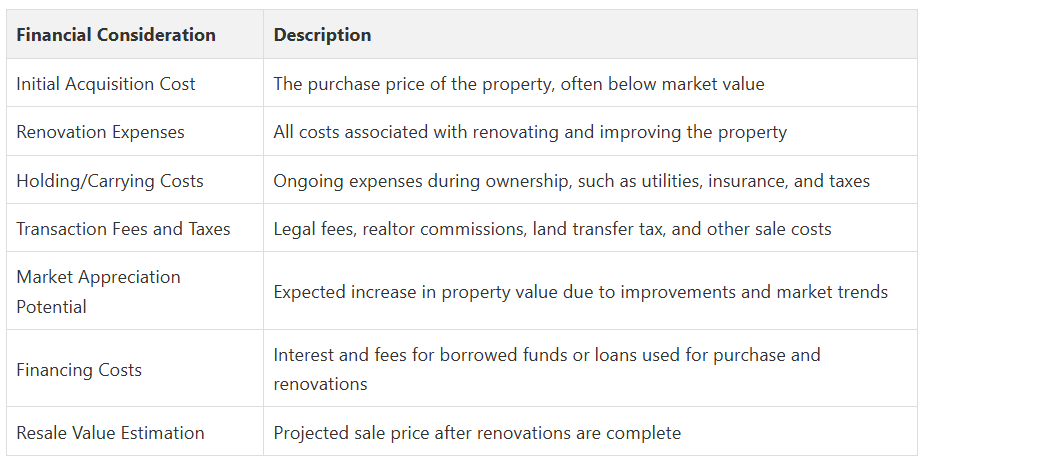Select the Market Appreciation Potential cell

click(x=98, y=291)
